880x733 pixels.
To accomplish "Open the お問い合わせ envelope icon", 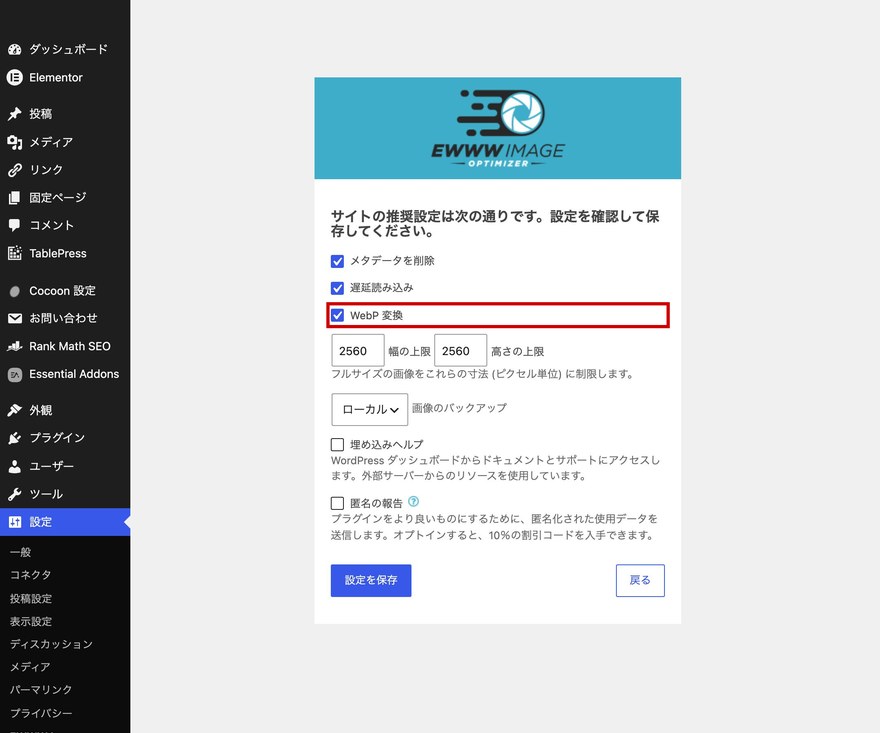I will 15,318.
